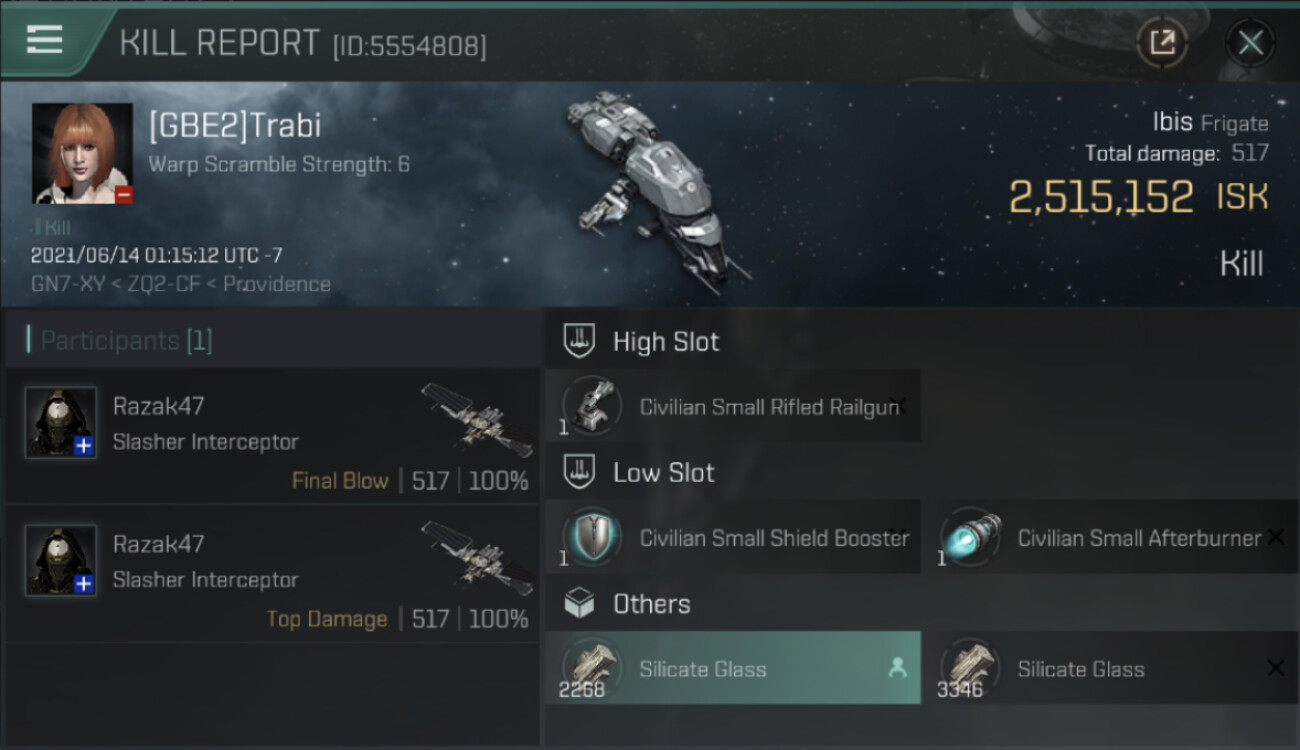
Task: Click the High Slot section header
Action: (x=665, y=342)
